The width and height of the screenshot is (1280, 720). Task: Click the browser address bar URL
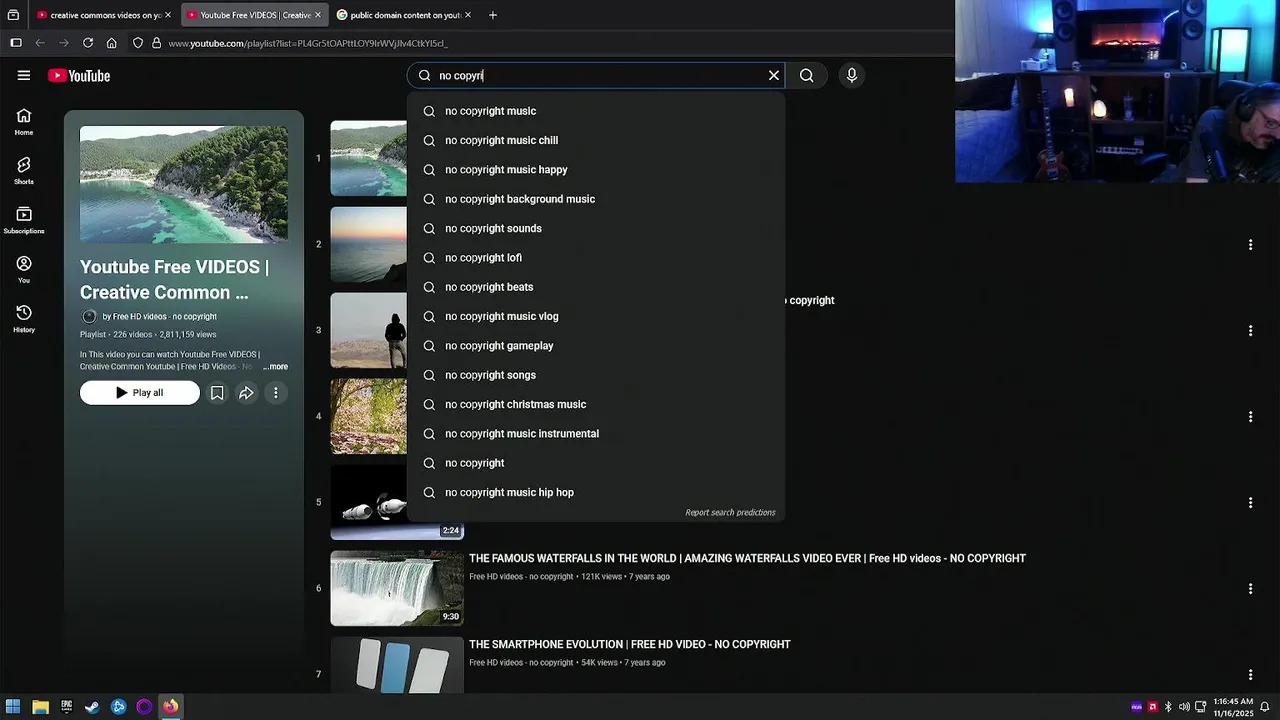click(308, 44)
